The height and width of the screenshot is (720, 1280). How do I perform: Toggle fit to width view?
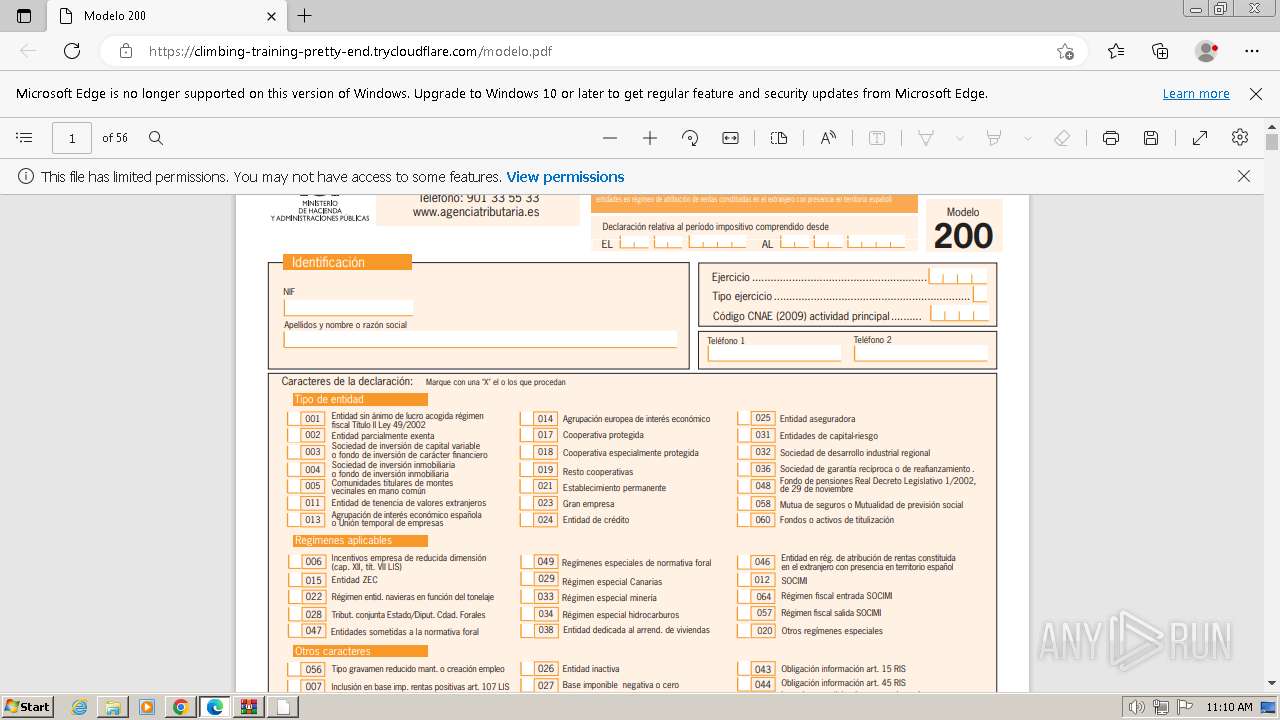(731, 138)
